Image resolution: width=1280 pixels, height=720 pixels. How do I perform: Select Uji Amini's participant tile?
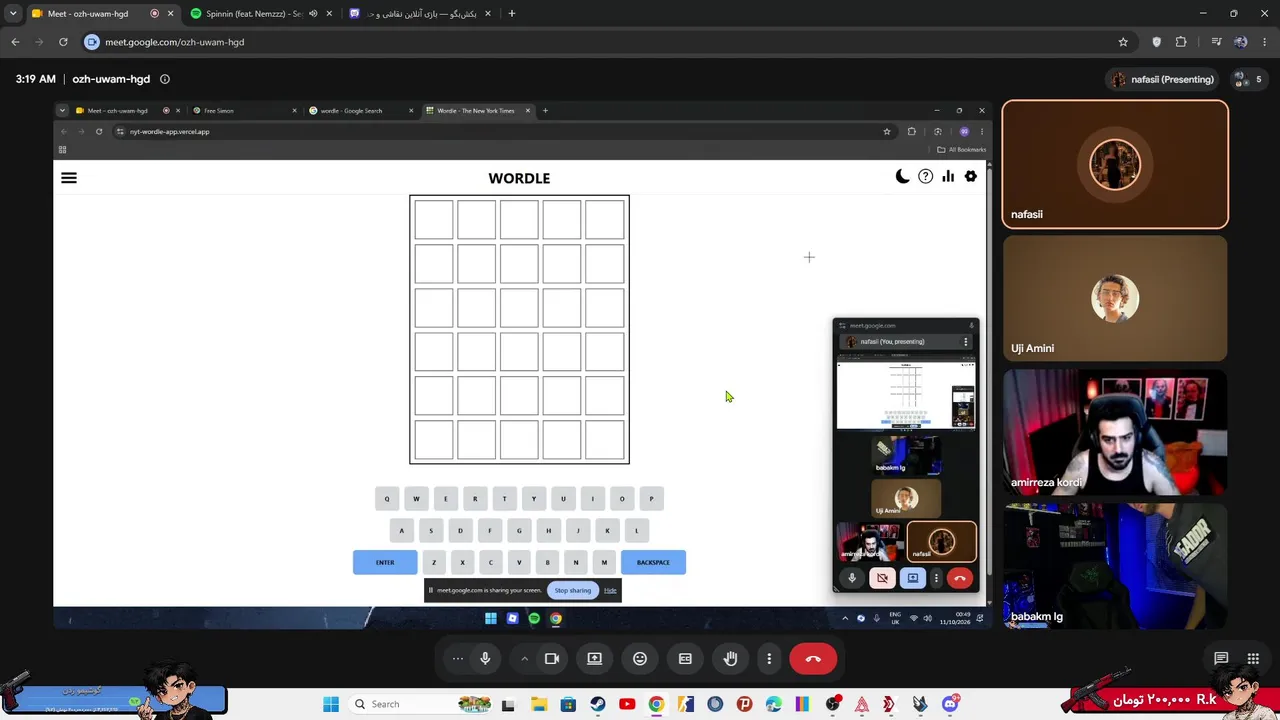(x=1115, y=298)
